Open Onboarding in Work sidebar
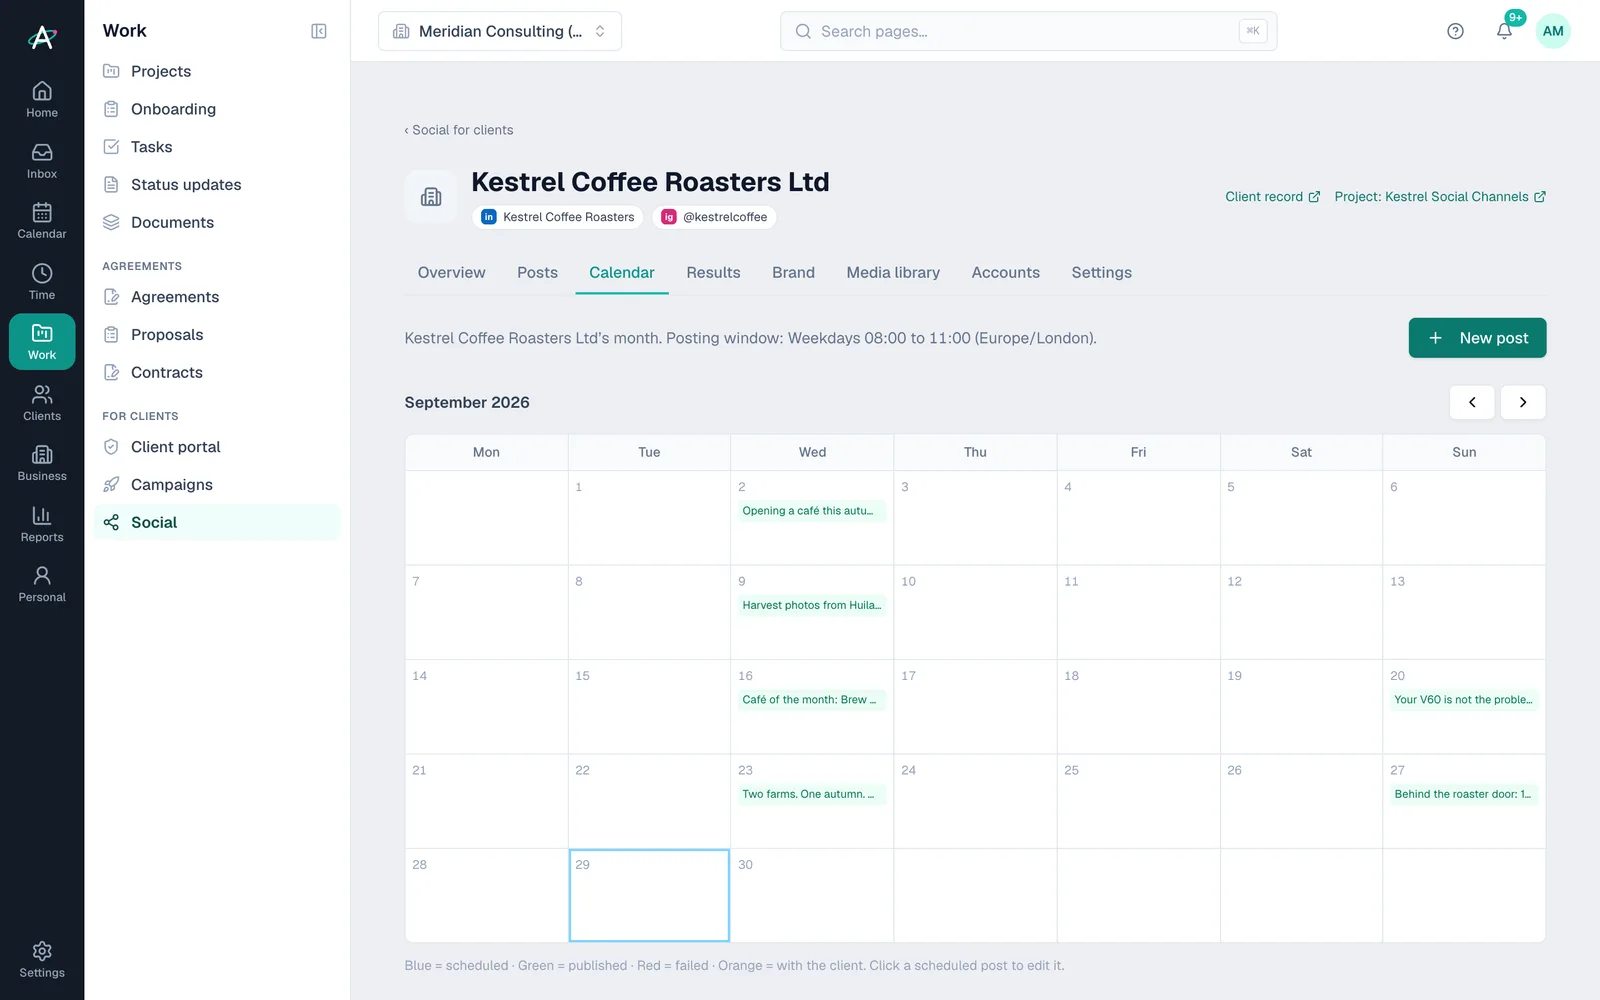This screenshot has height=1000, width=1600. tap(217, 109)
